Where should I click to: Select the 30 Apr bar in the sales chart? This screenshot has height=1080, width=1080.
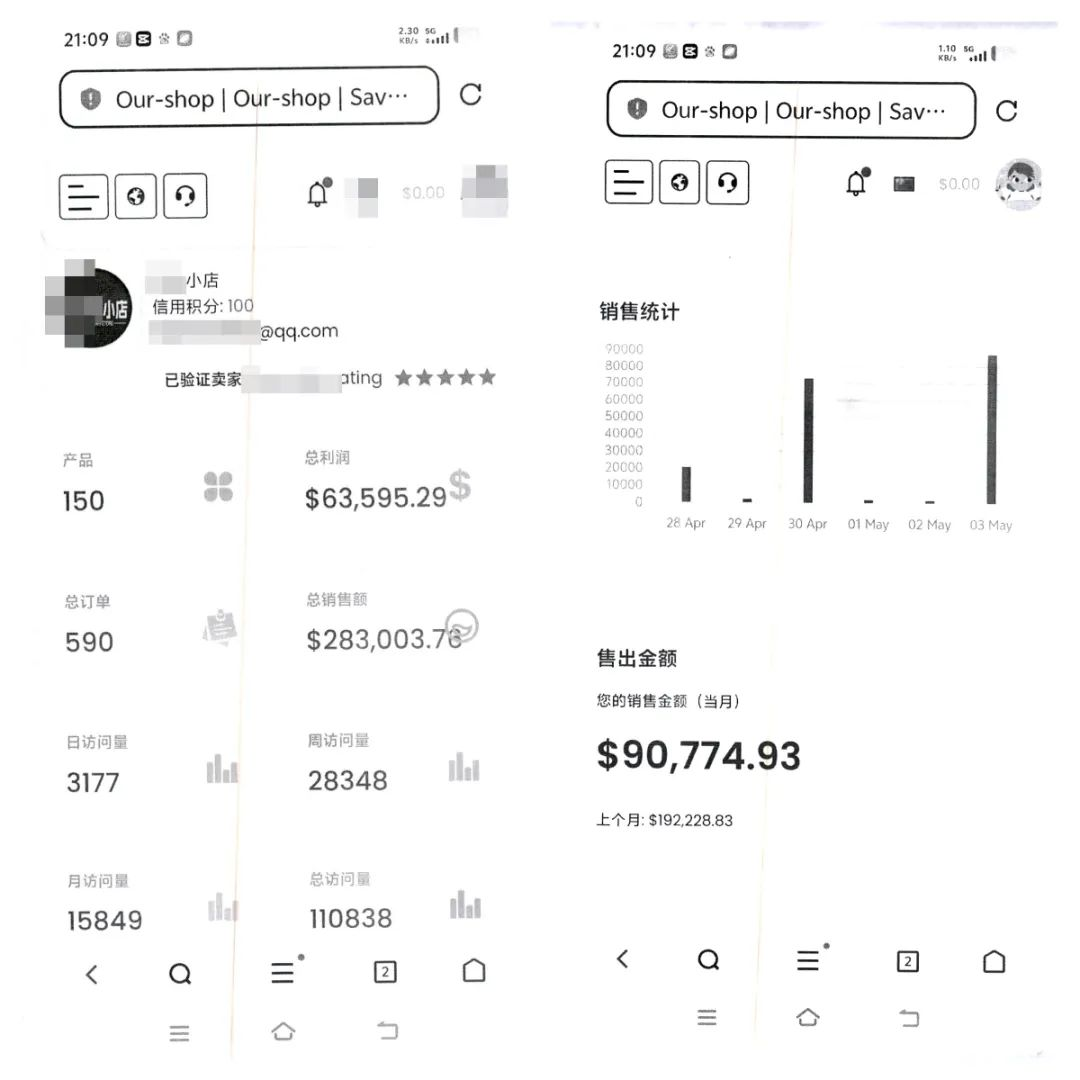pyautogui.click(x=809, y=441)
